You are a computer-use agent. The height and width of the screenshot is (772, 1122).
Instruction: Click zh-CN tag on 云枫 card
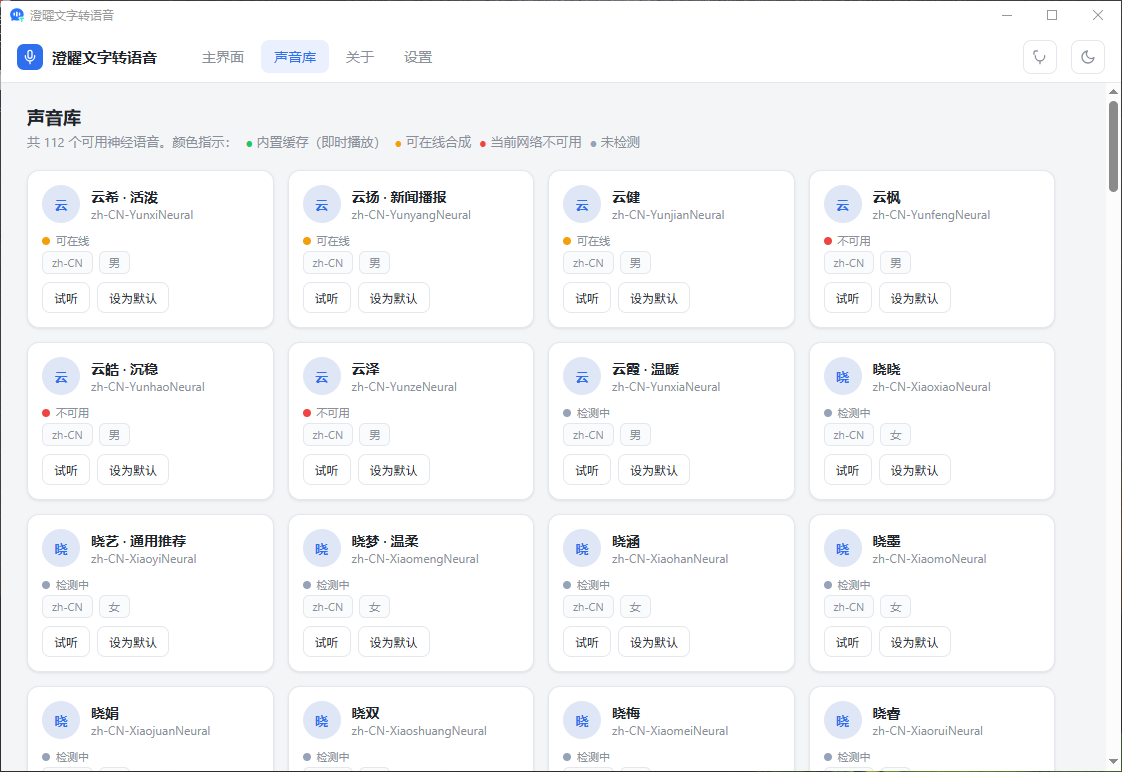pyautogui.click(x=849, y=263)
